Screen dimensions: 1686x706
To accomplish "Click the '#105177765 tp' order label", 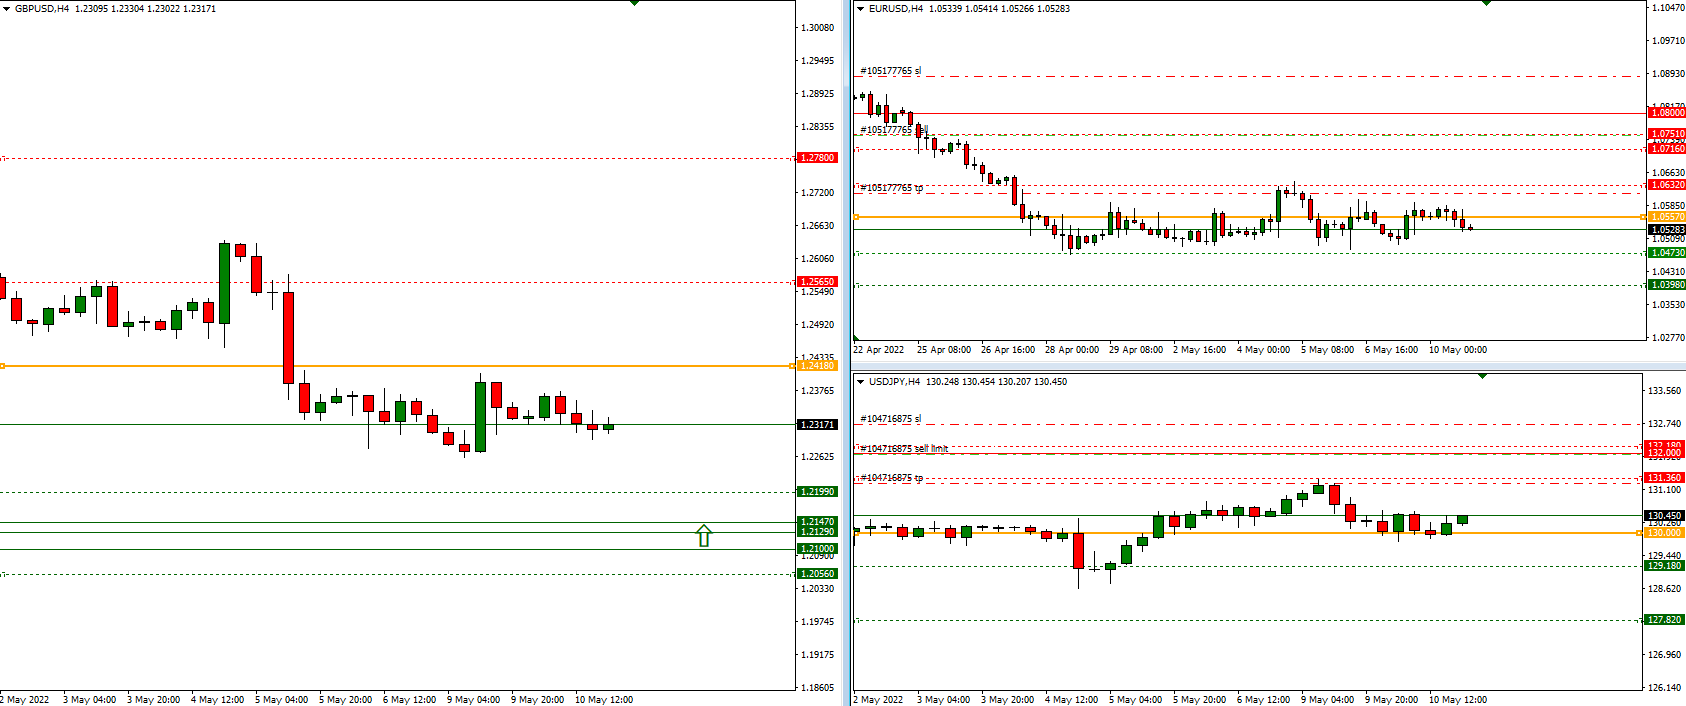I will pos(892,188).
